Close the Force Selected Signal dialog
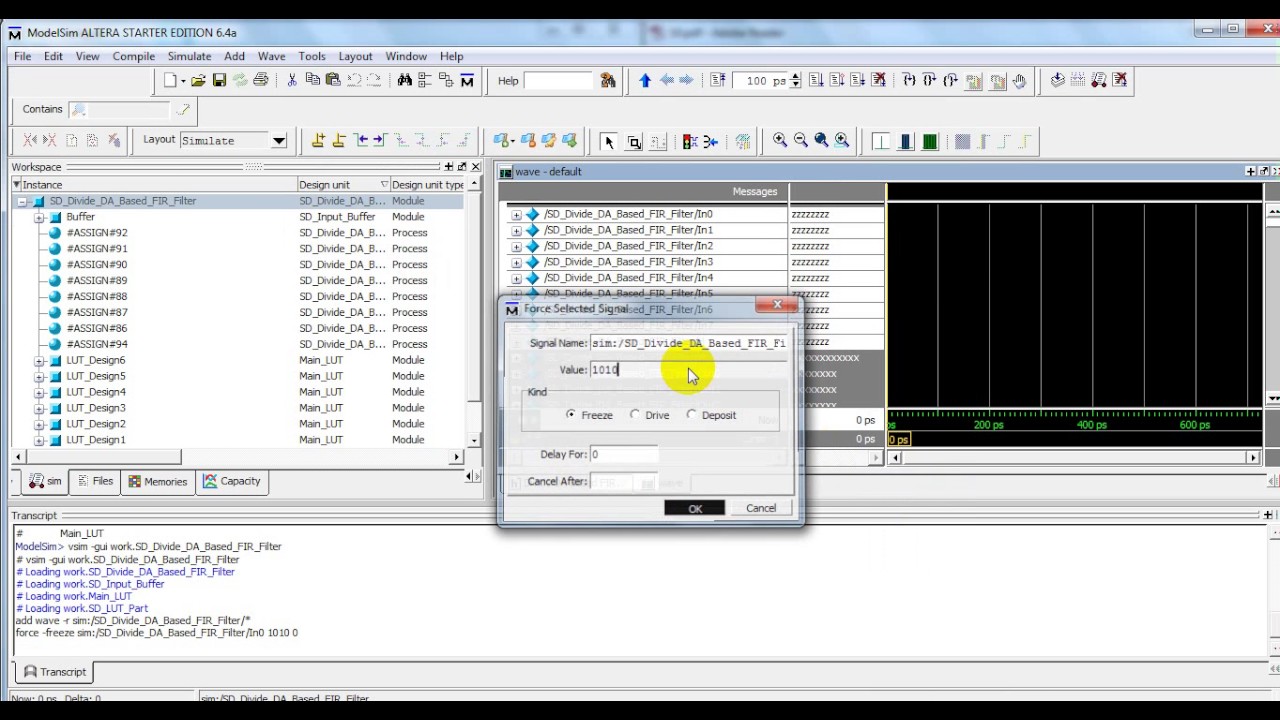The image size is (1280, 720). [777, 304]
